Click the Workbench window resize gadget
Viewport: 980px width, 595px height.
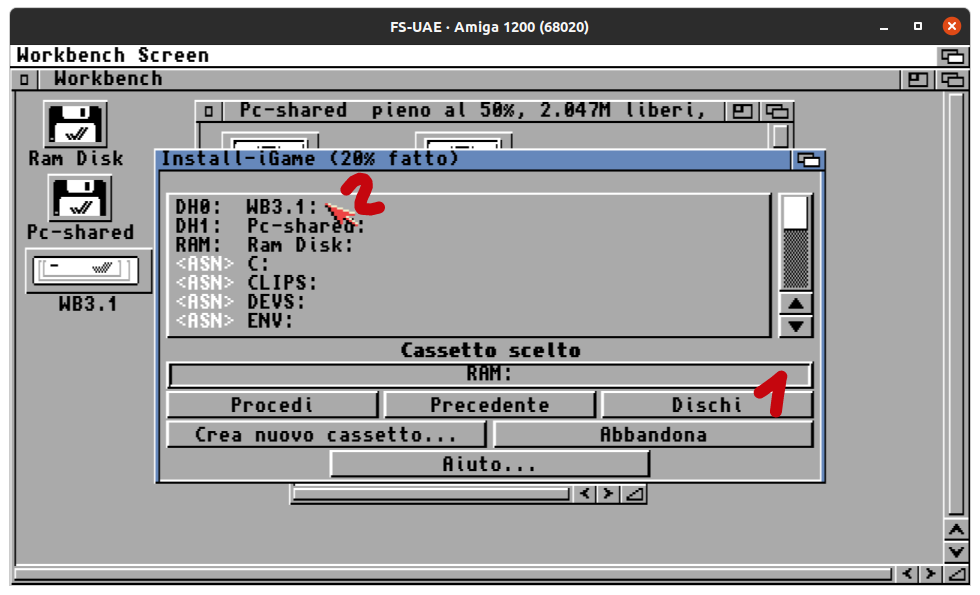pyautogui.click(x=956, y=573)
